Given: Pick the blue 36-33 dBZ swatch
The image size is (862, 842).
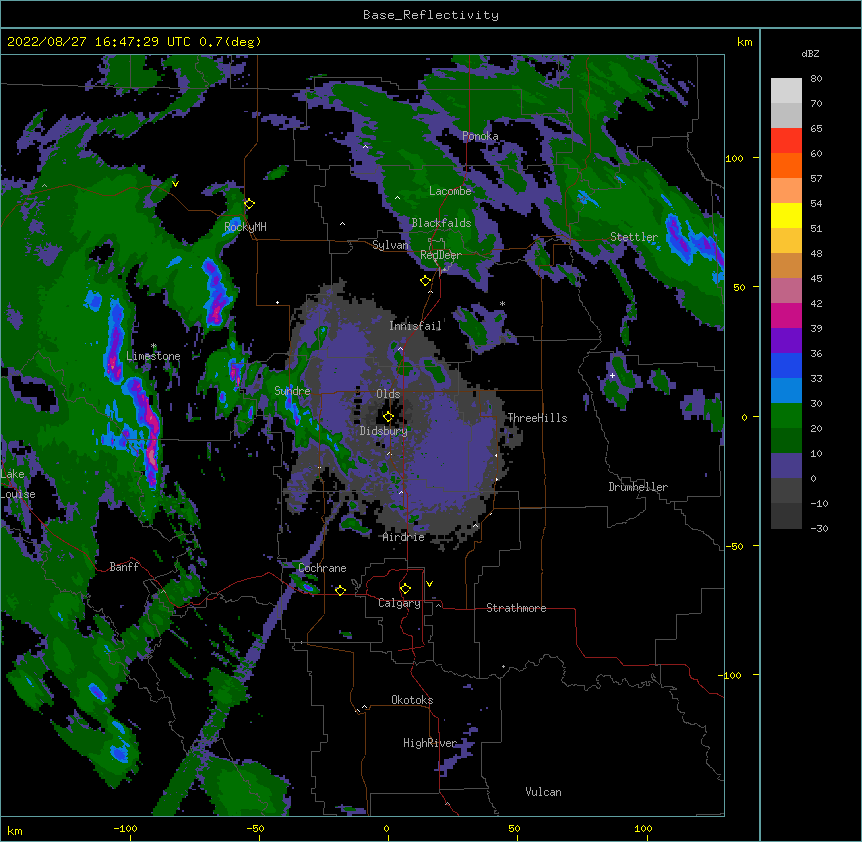Looking at the screenshot, I should [x=786, y=365].
